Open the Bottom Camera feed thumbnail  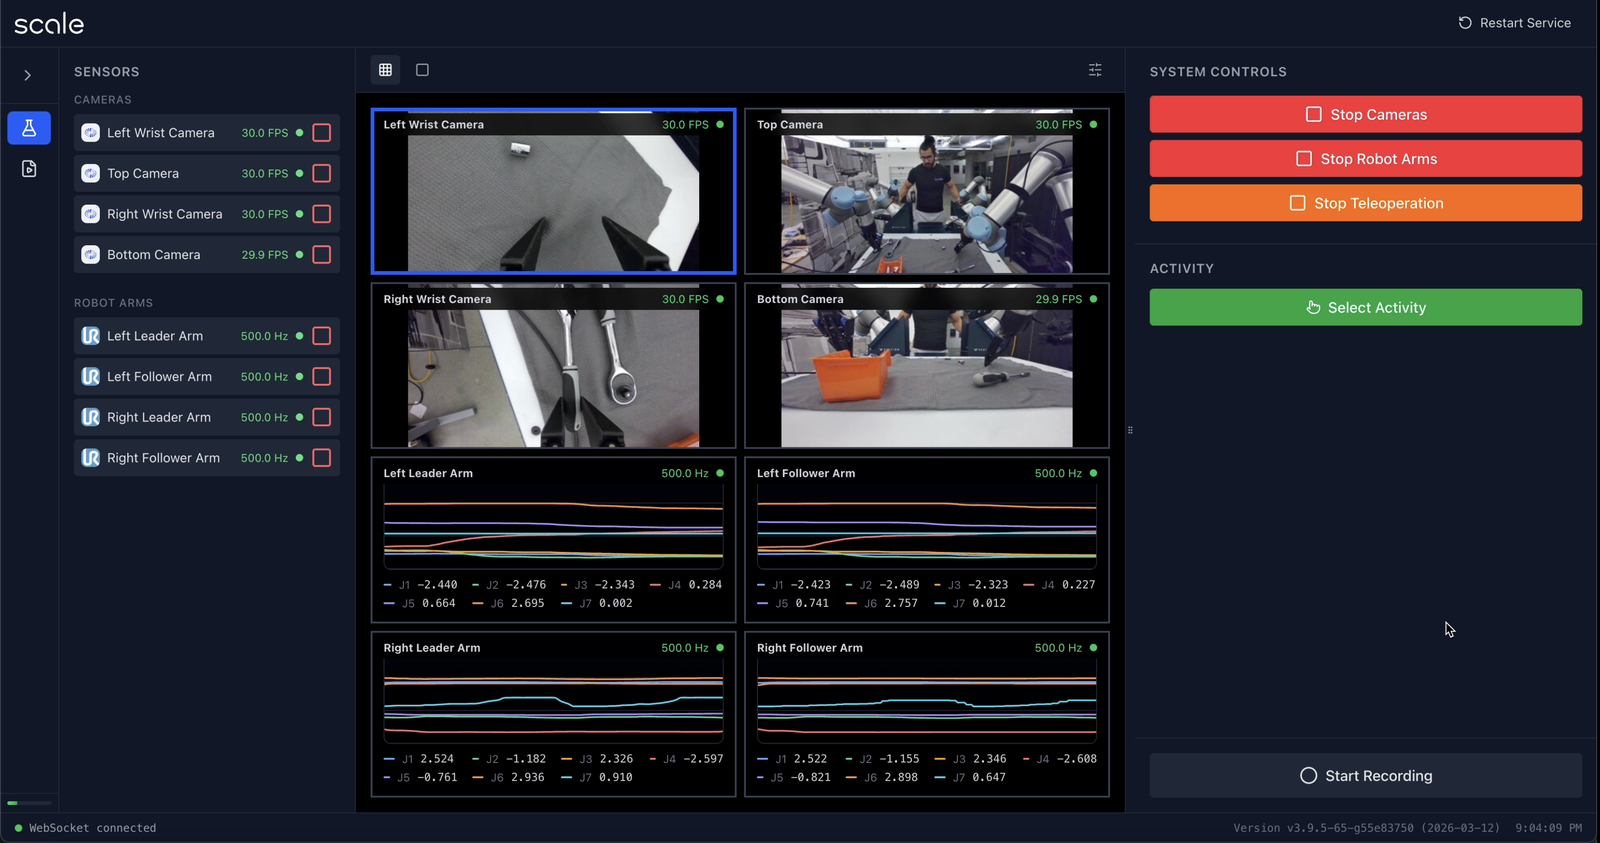(926, 376)
